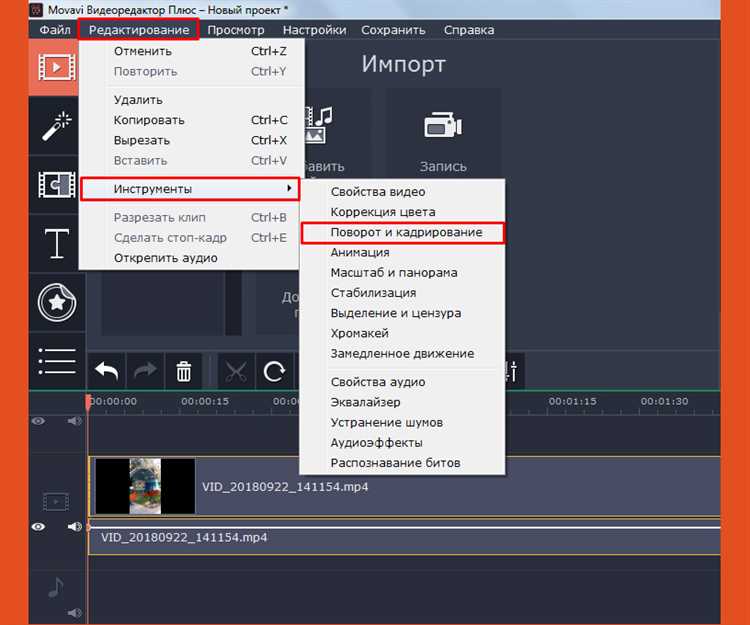Click the Запись record button label
Viewport: 750px width, 625px height.
pos(443,166)
